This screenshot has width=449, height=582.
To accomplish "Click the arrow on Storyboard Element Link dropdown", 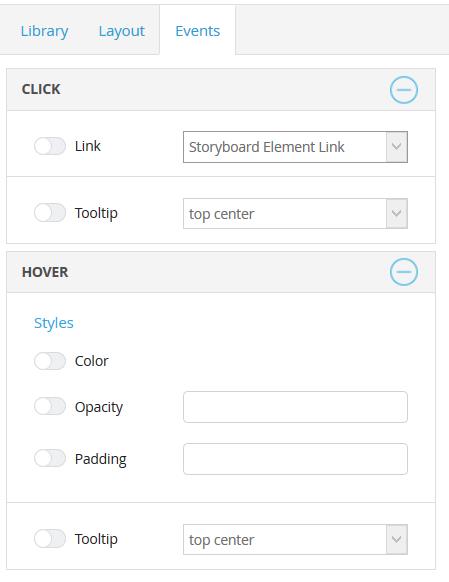I will [x=396, y=147].
